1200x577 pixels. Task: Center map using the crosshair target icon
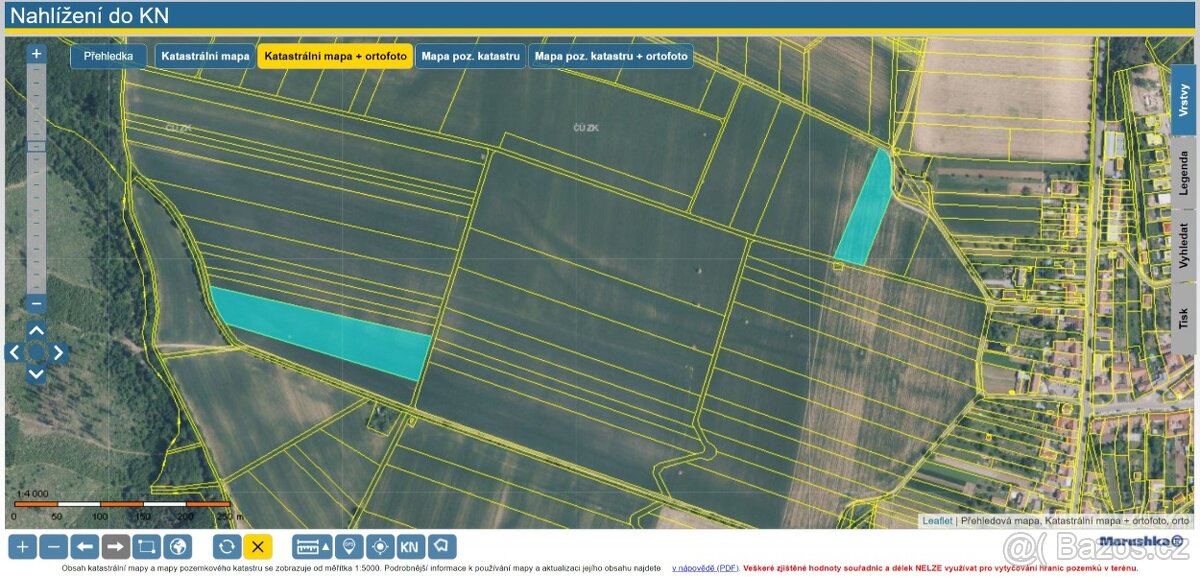[x=379, y=546]
